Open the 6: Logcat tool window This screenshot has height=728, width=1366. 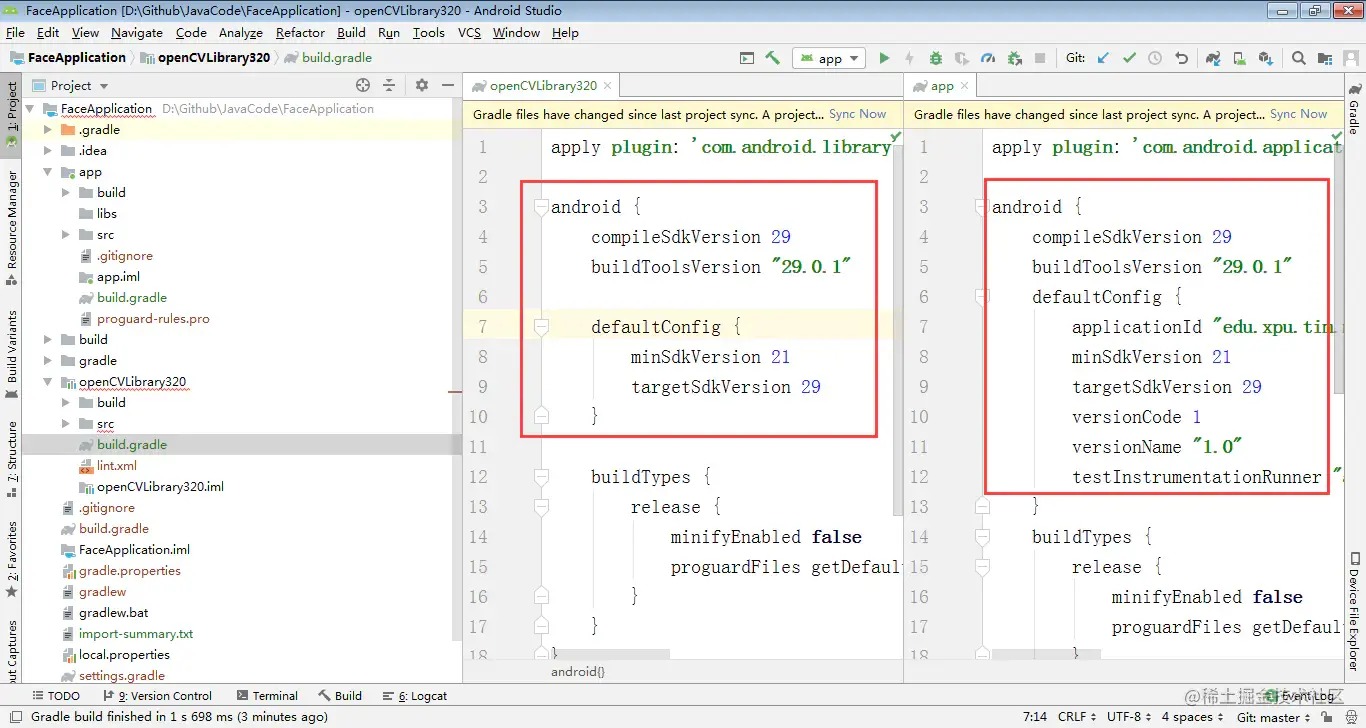click(414, 696)
